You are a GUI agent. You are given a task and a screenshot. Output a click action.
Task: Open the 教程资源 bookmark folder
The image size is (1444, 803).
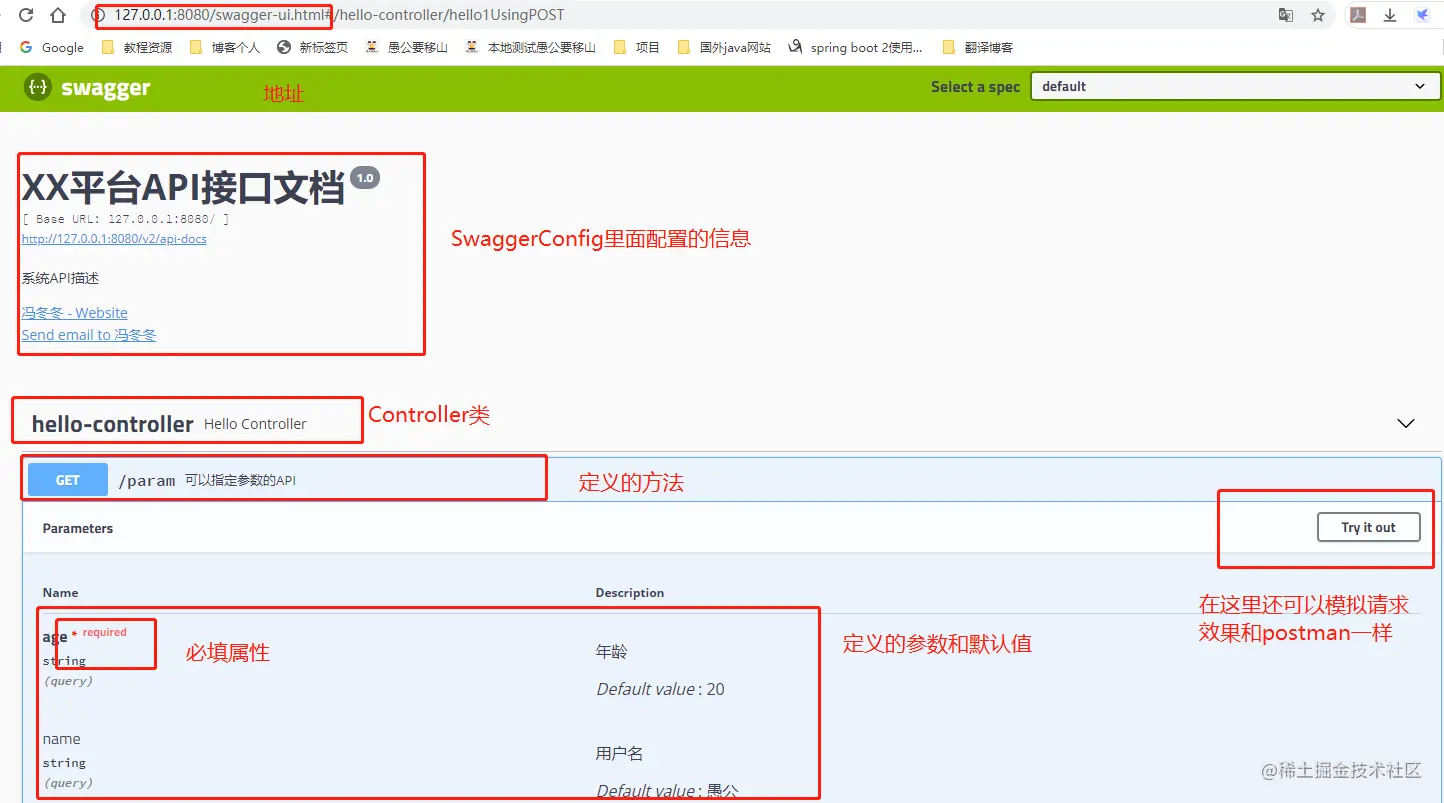(136, 47)
